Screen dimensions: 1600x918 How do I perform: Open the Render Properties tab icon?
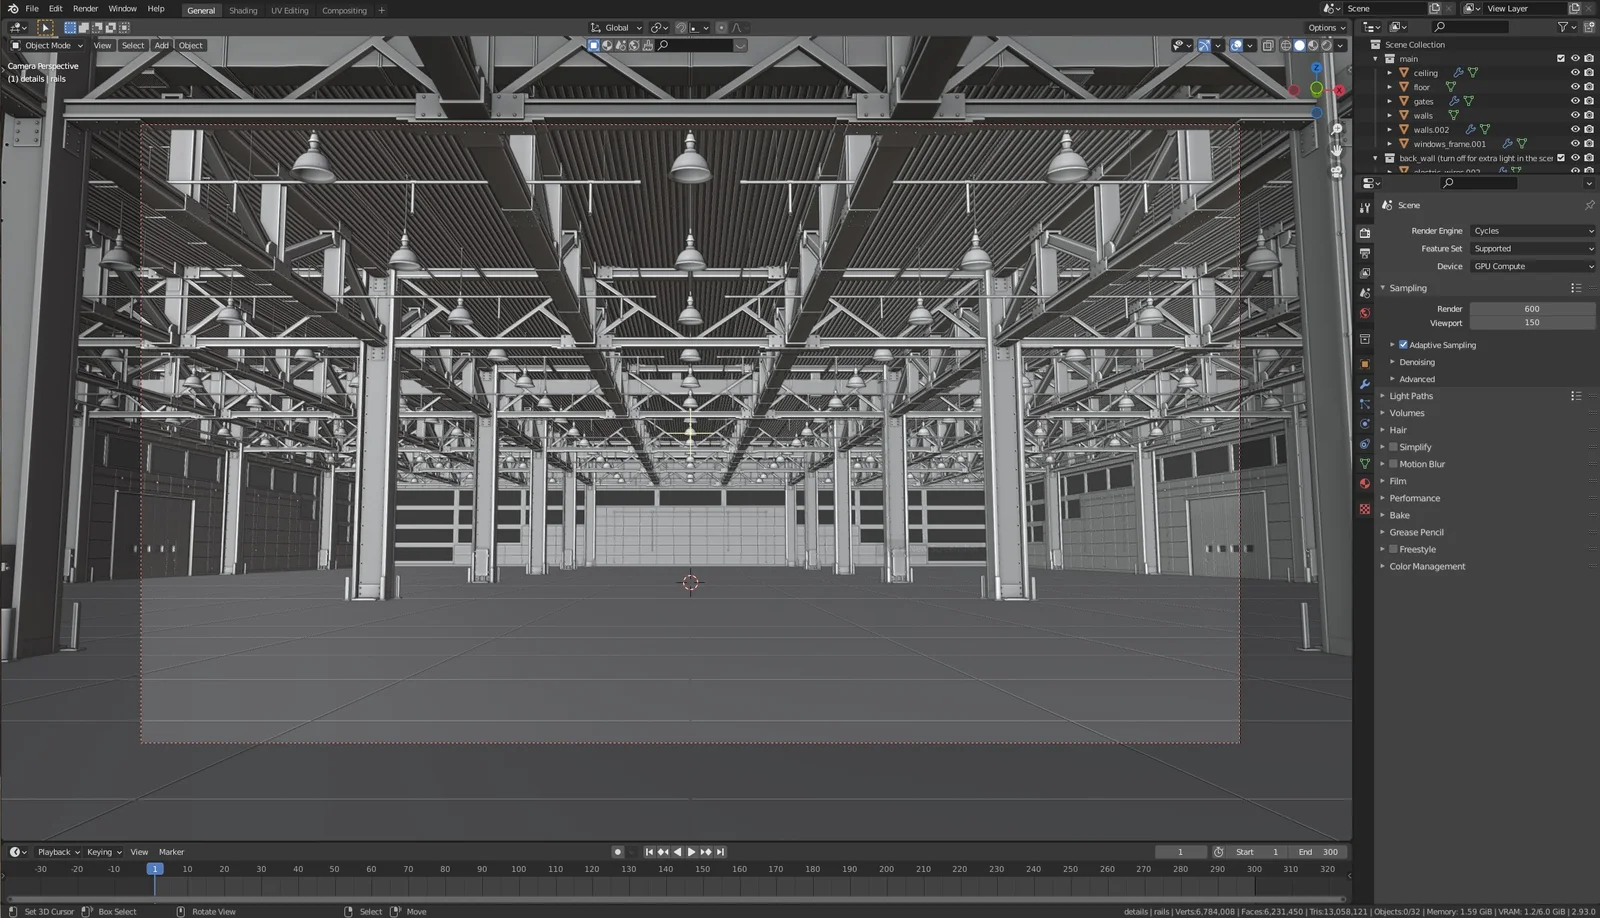click(x=1365, y=232)
